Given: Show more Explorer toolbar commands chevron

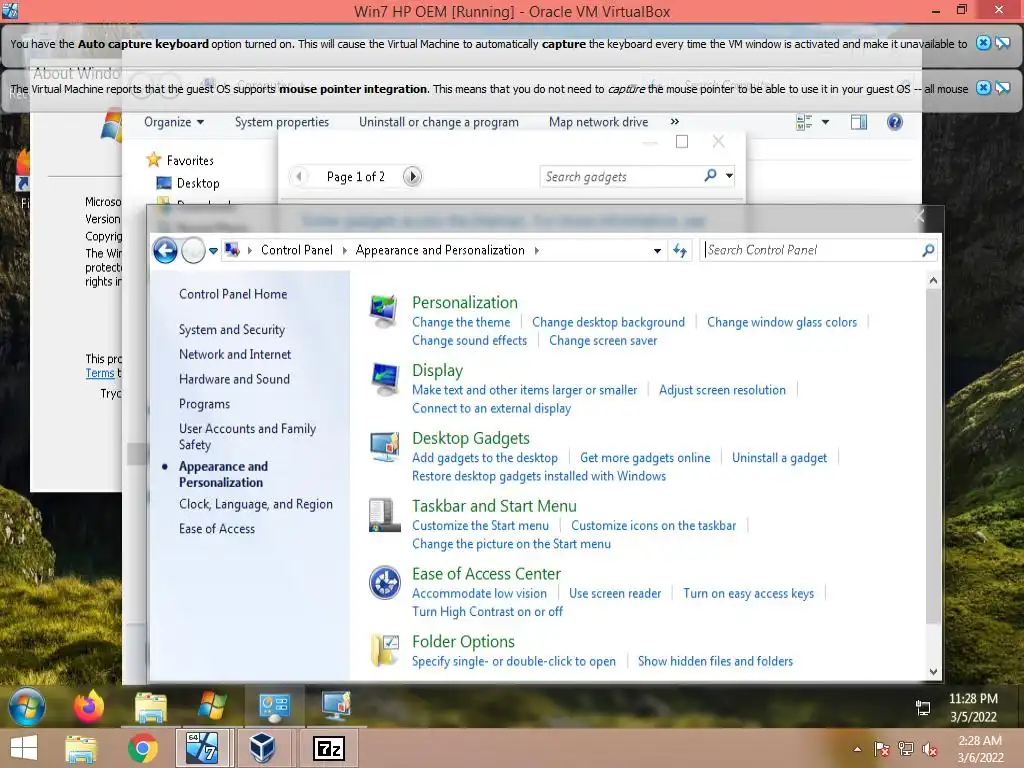Looking at the screenshot, I should 675,121.
